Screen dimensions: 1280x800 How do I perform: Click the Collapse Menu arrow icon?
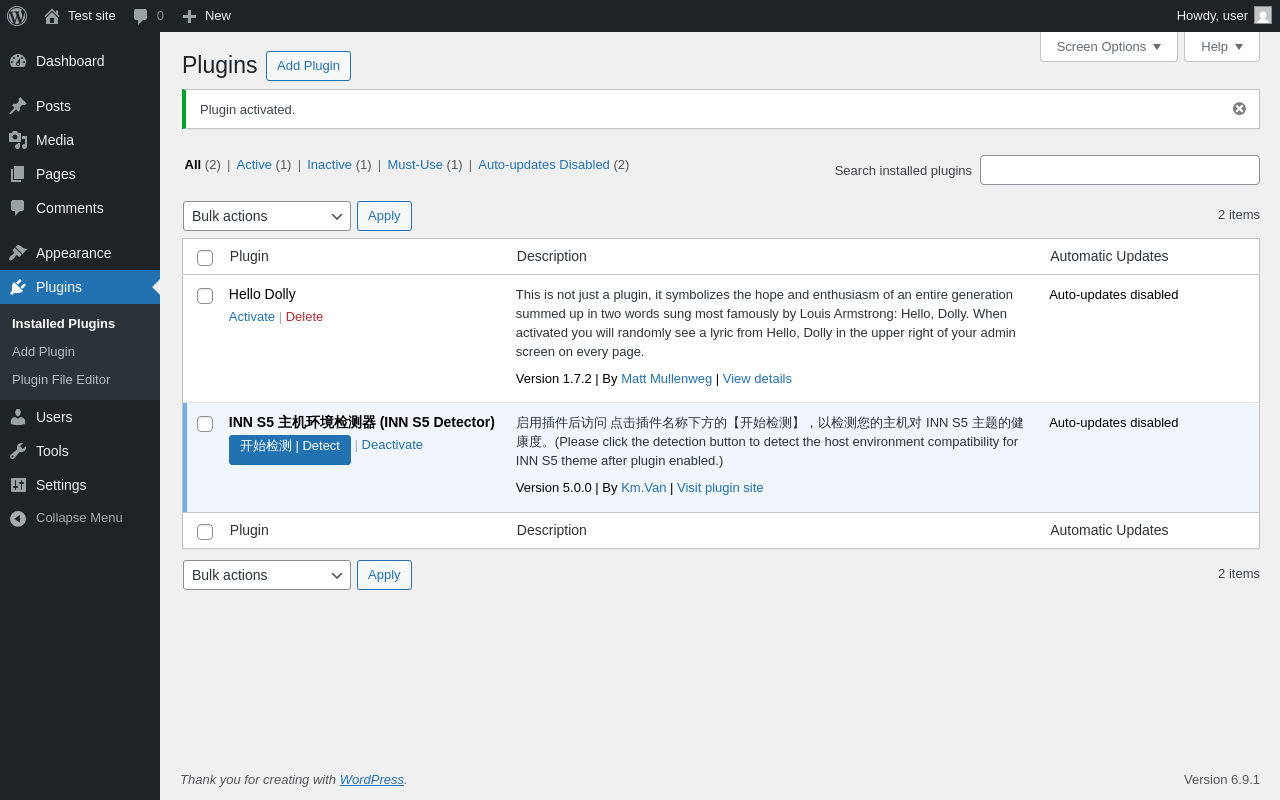(18, 518)
